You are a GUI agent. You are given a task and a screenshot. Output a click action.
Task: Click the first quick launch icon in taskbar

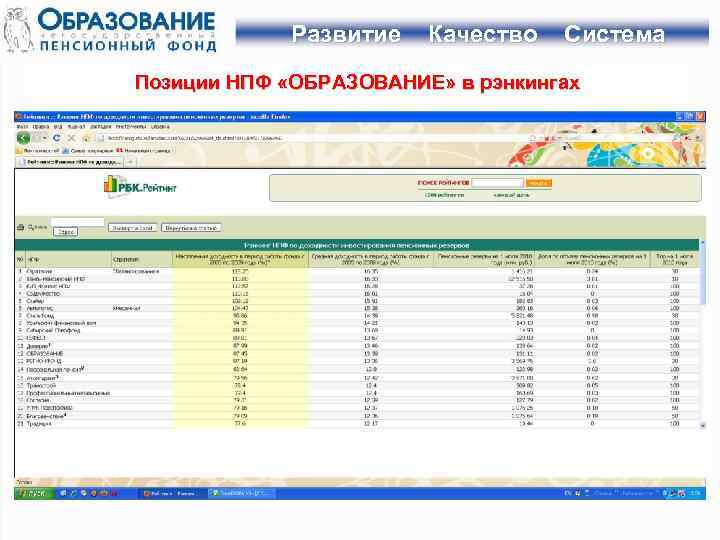point(63,494)
